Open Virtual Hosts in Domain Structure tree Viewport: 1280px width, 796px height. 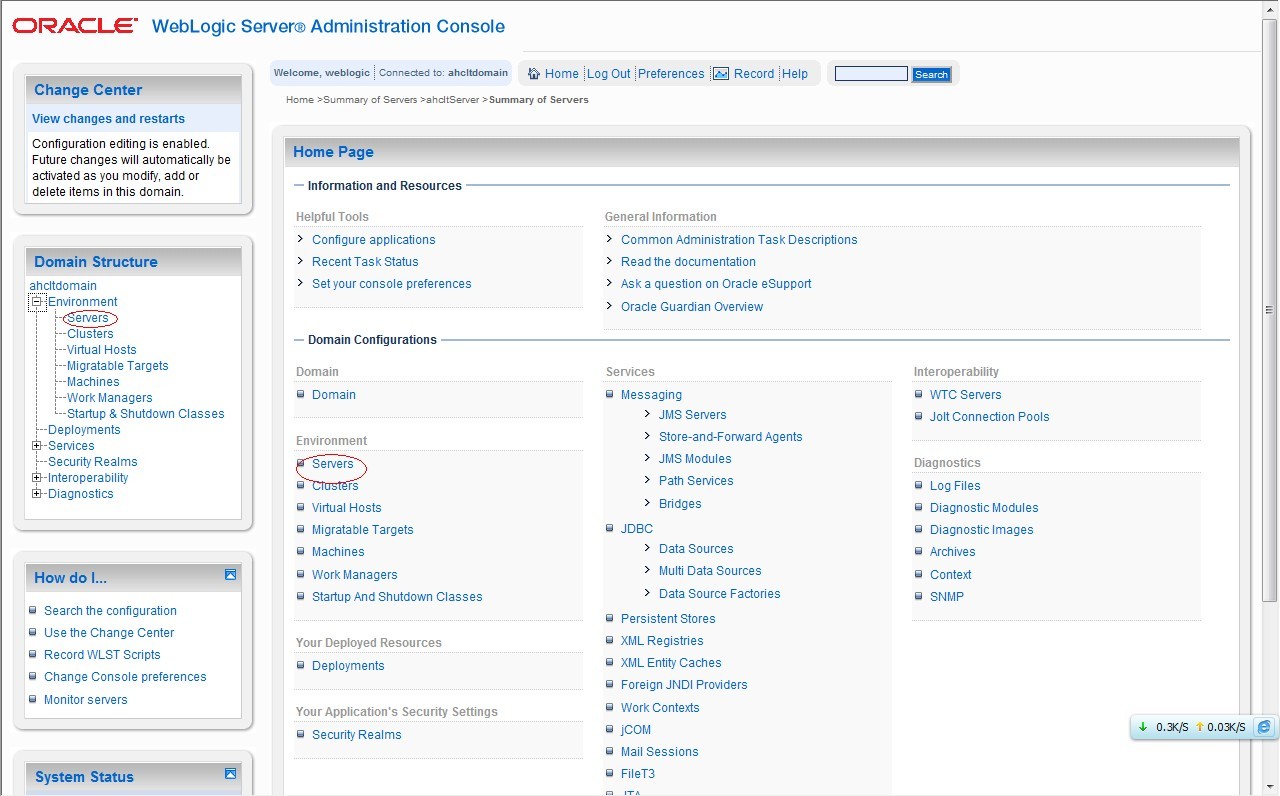click(x=102, y=350)
